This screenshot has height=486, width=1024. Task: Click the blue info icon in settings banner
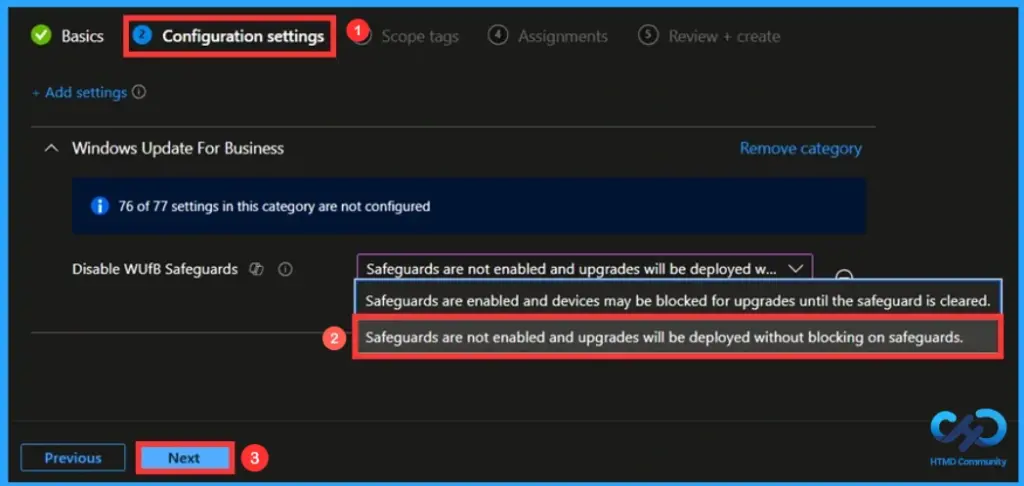[99, 206]
